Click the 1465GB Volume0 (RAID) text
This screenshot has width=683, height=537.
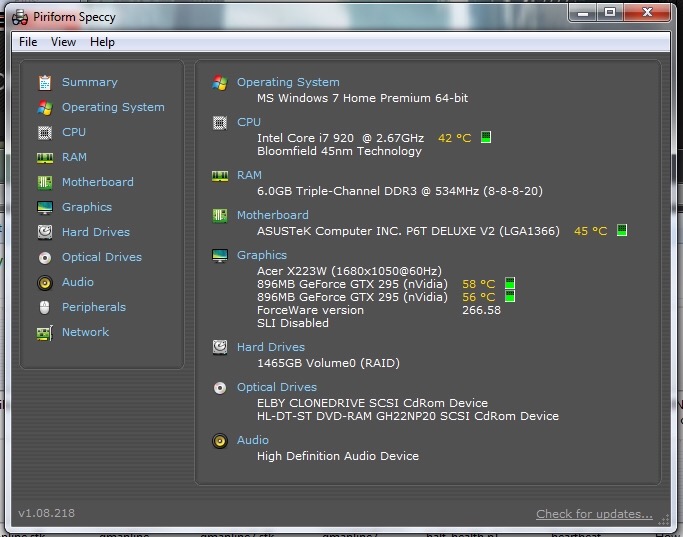point(328,363)
